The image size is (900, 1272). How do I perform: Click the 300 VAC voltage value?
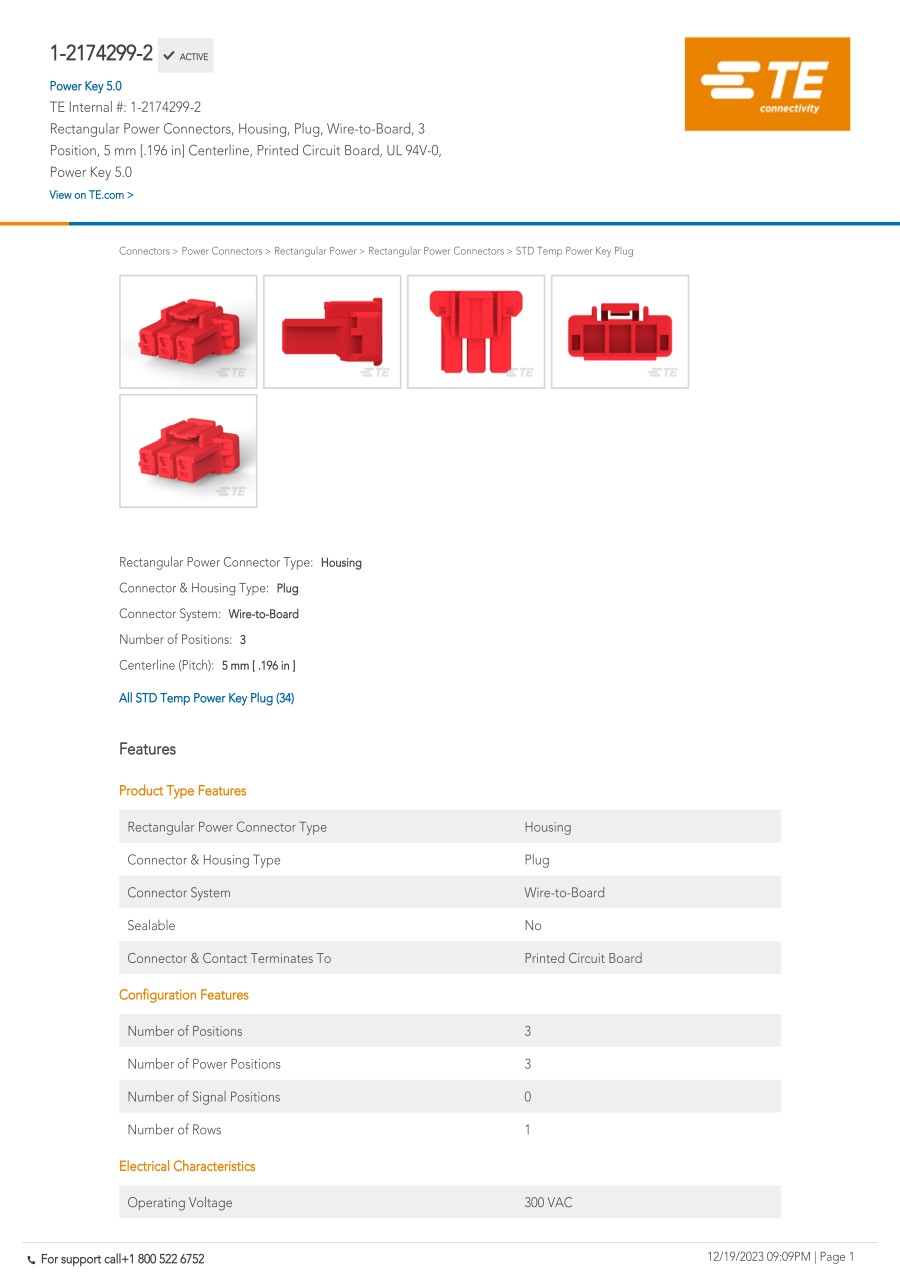(x=549, y=1203)
